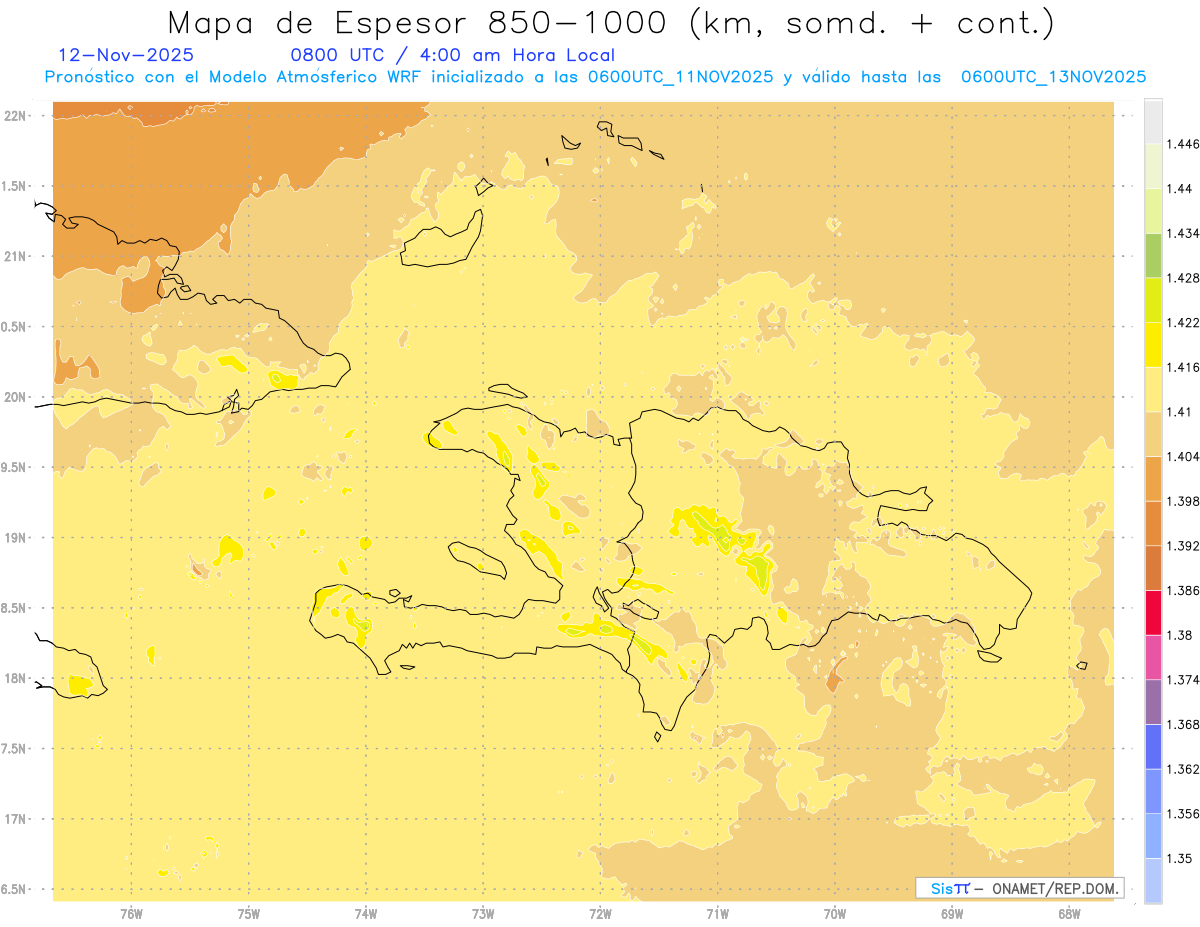Click the longitude label 73W
The image size is (1200, 927).
(483, 913)
